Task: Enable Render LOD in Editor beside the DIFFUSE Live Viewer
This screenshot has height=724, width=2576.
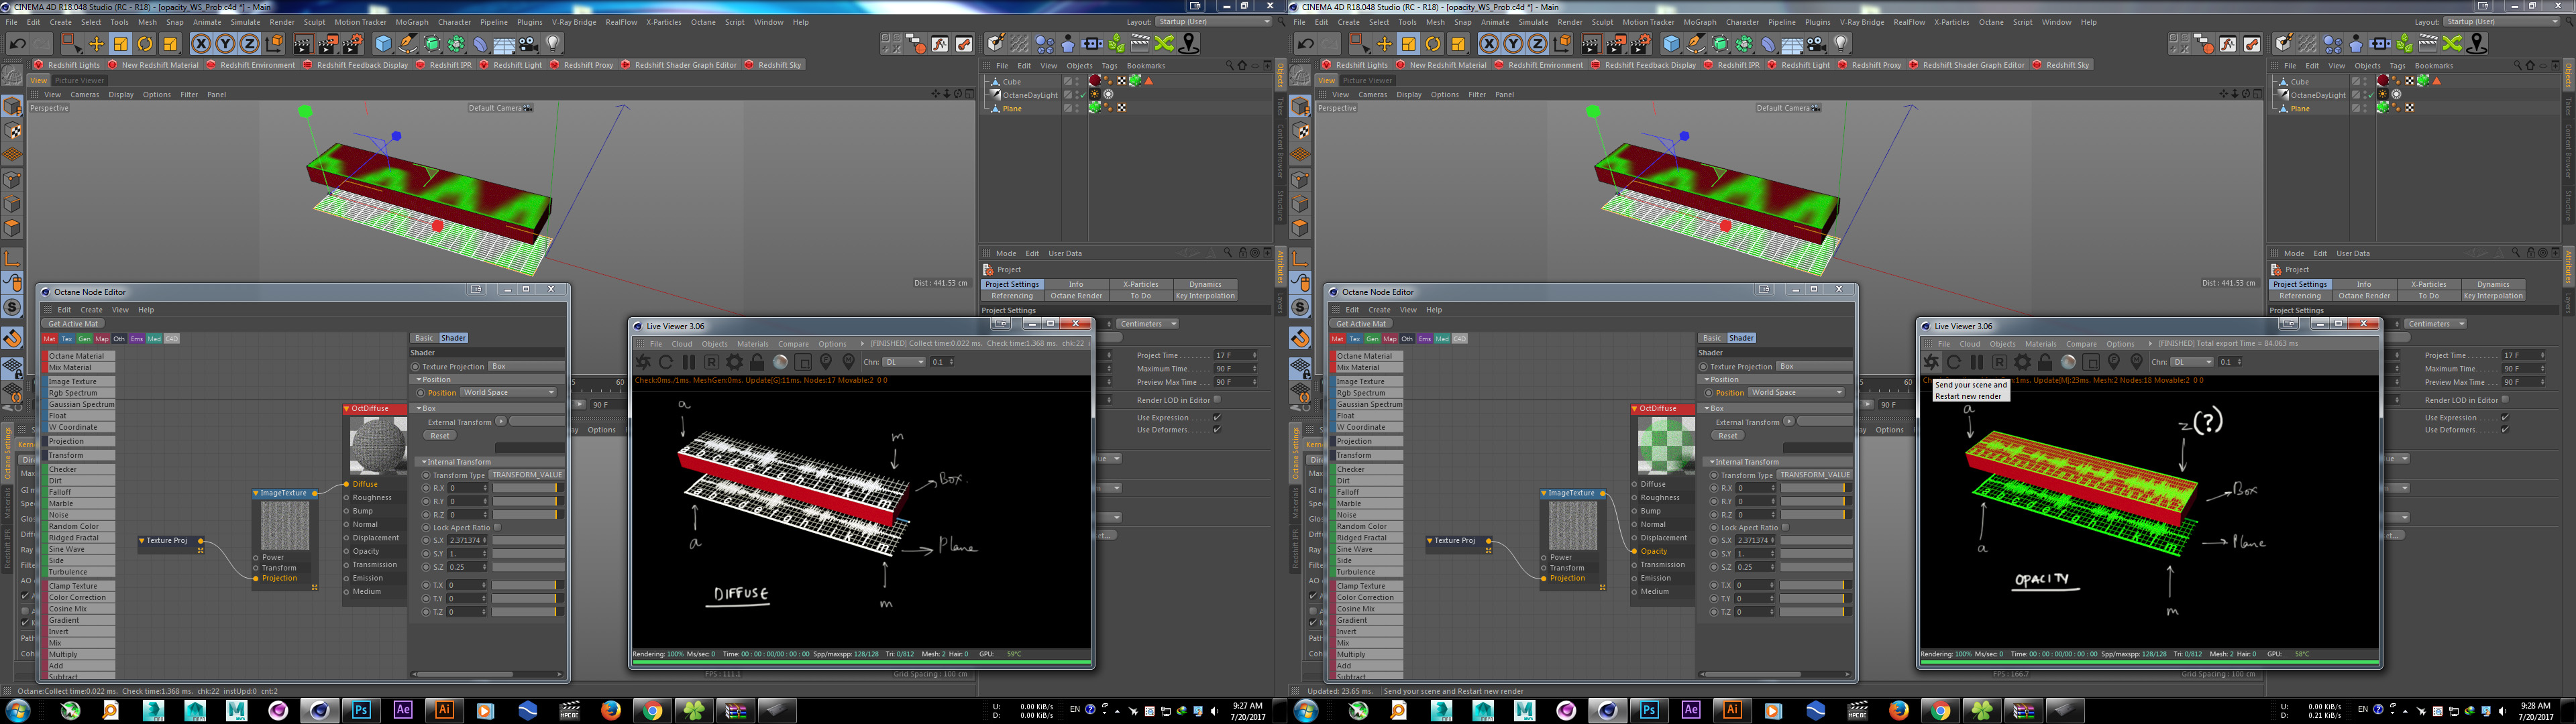Action: point(1217,400)
